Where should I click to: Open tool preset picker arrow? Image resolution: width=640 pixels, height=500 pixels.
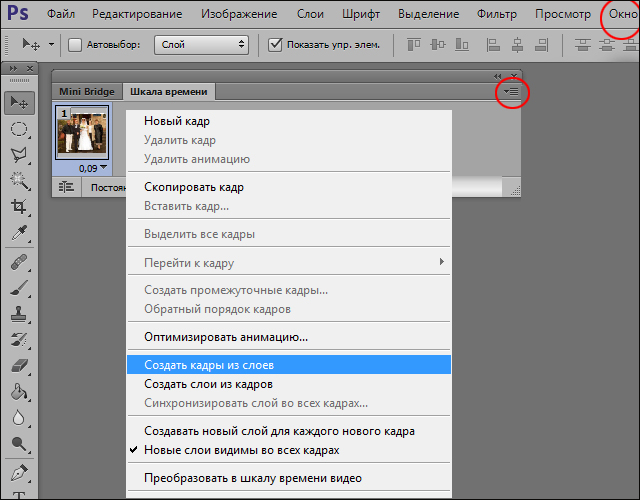(51, 44)
